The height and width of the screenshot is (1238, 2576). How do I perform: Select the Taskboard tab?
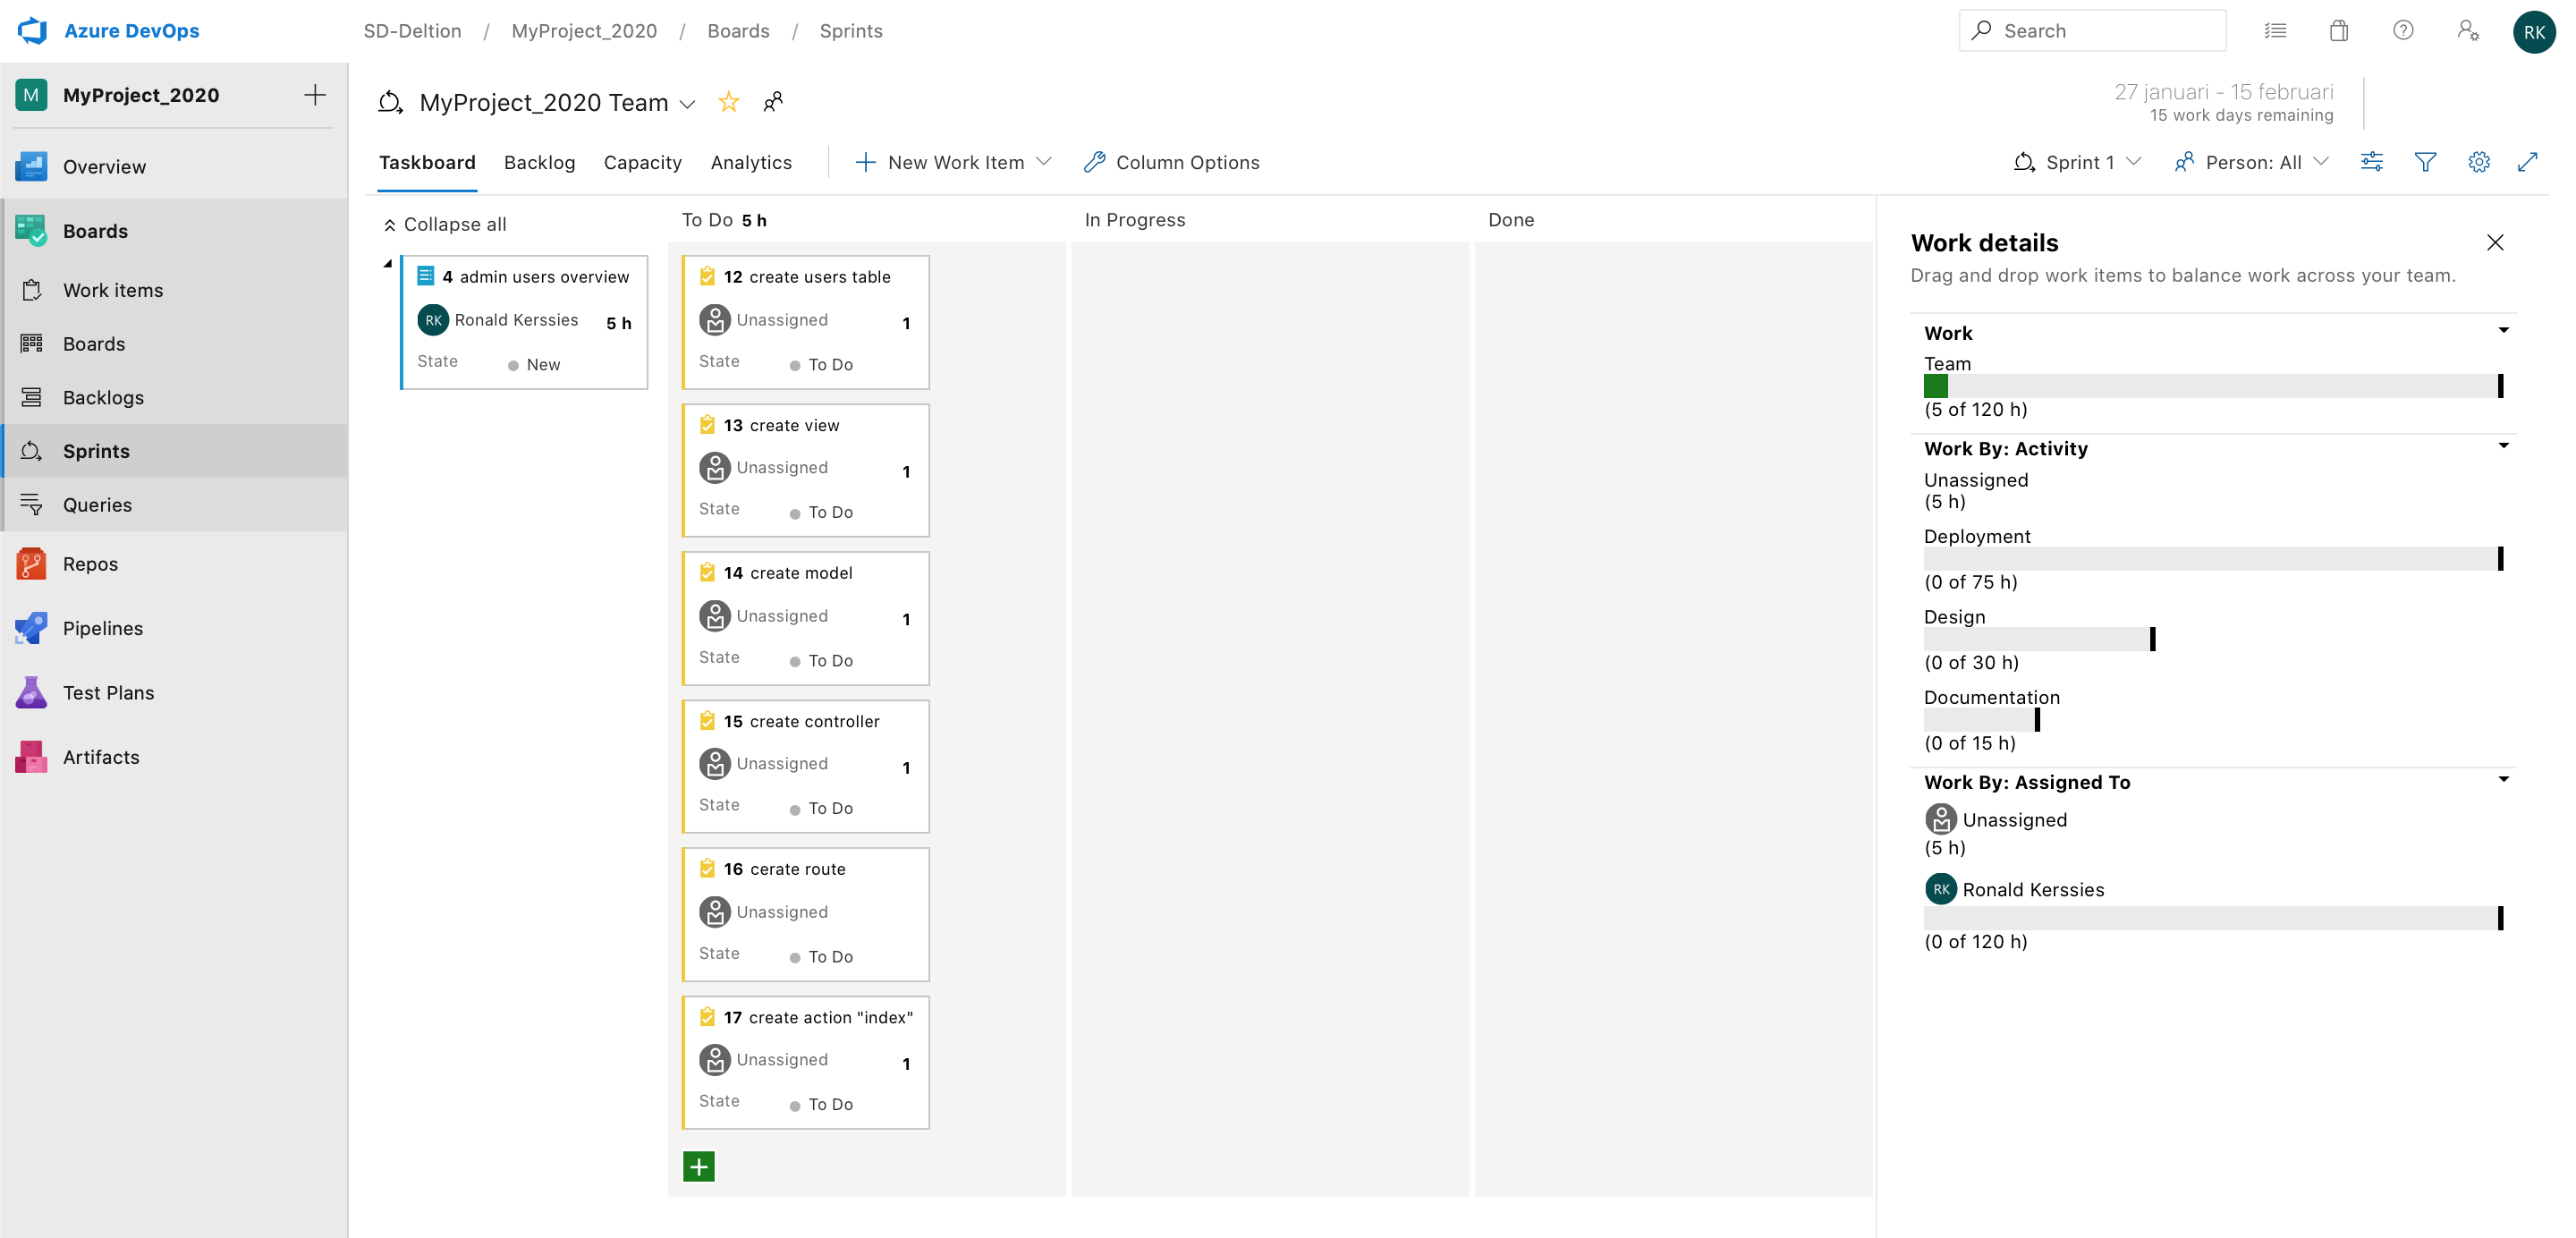pyautogui.click(x=427, y=162)
